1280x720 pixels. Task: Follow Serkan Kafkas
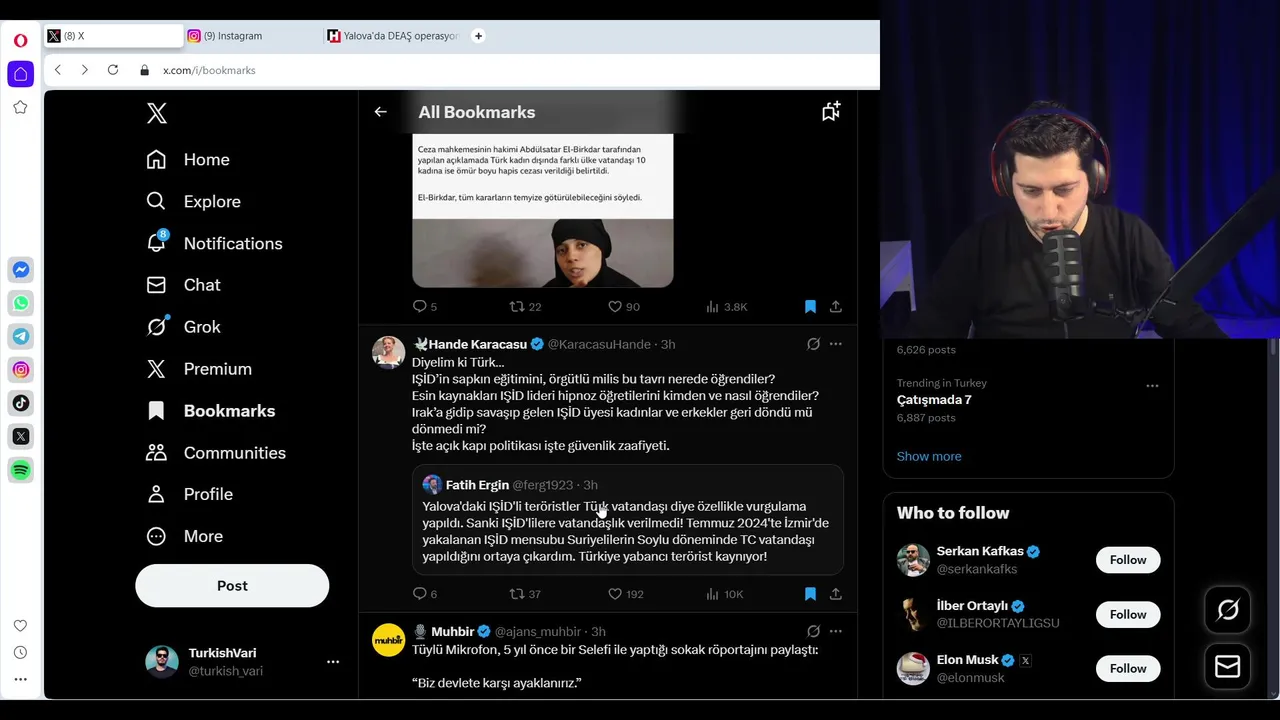(x=1128, y=560)
